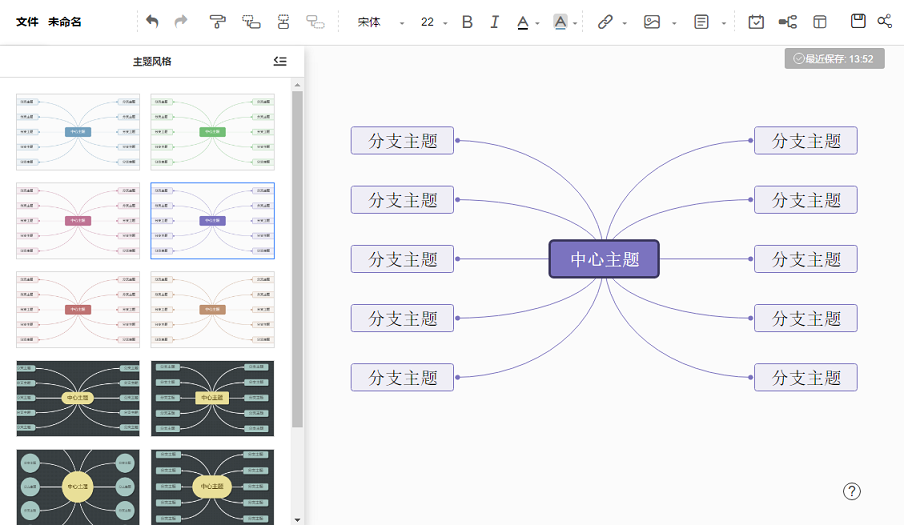This screenshot has height=525, width=904.
Task: Expand the font color dropdown arrow
Action: coord(537,24)
